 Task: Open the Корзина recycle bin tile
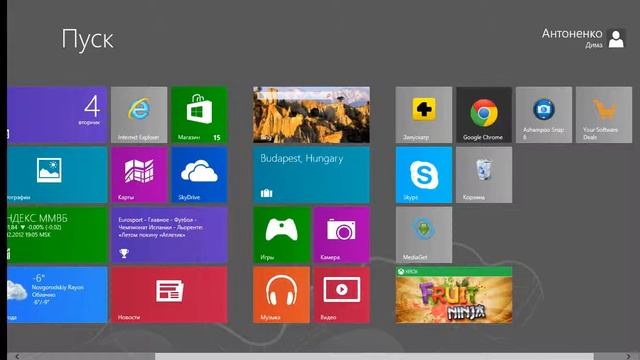click(x=484, y=175)
